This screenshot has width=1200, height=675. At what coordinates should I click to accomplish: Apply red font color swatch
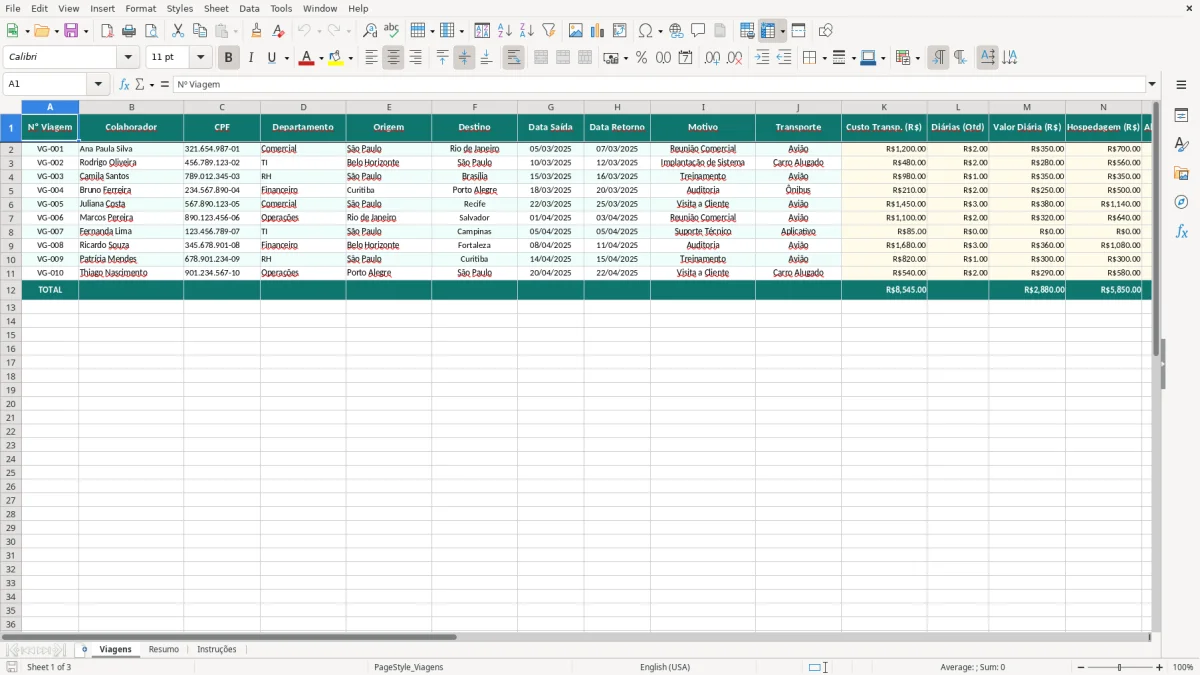coord(306,58)
